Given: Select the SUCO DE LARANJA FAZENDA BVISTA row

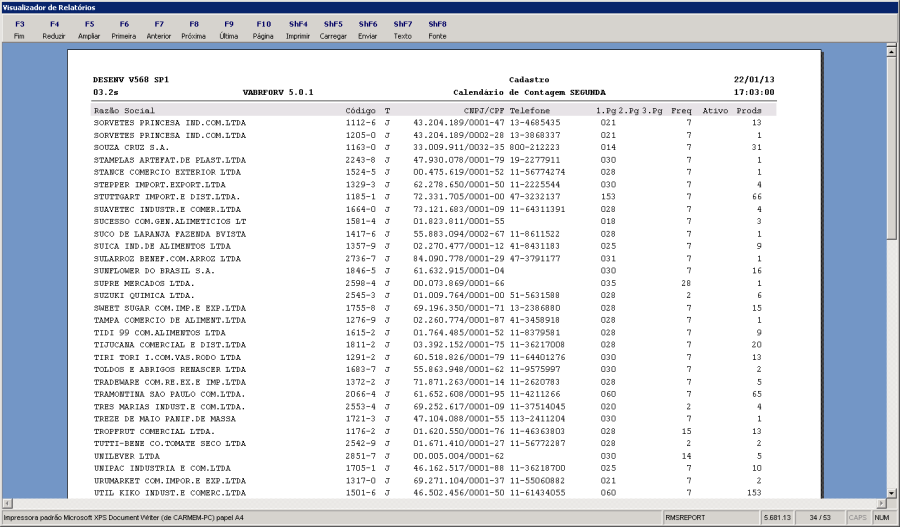Looking at the screenshot, I should (428, 234).
